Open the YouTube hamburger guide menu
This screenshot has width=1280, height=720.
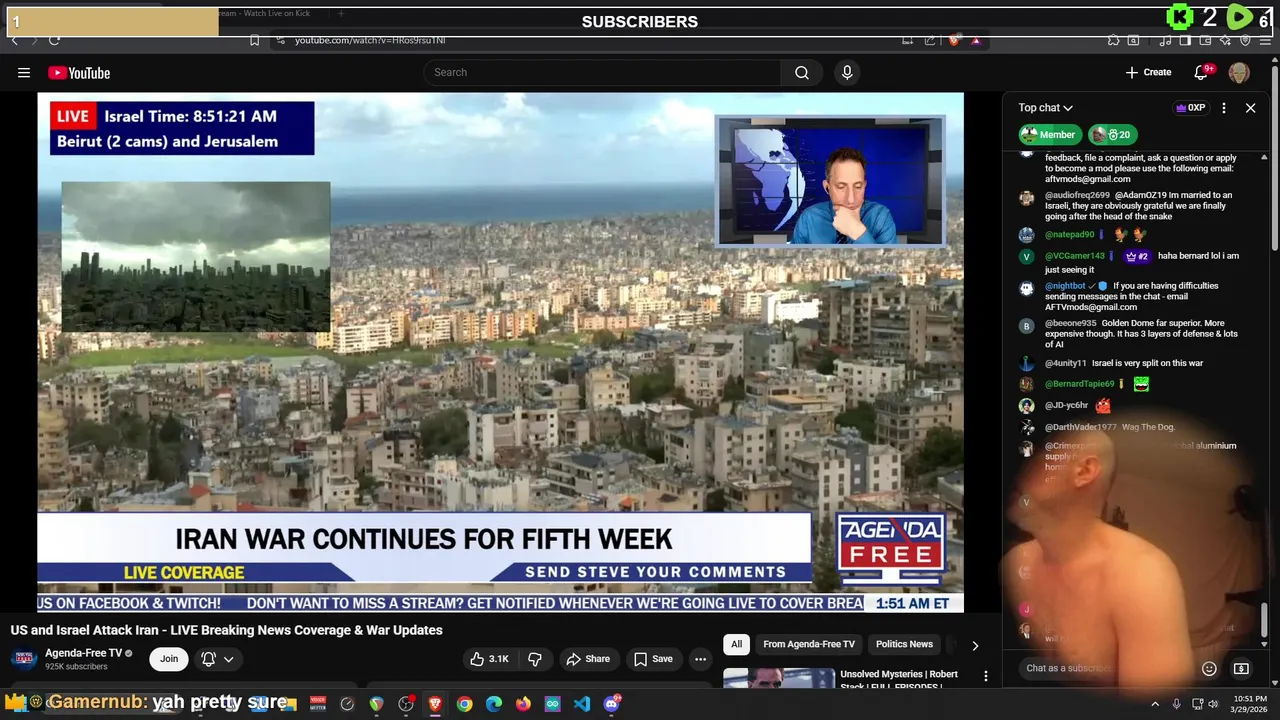24,72
